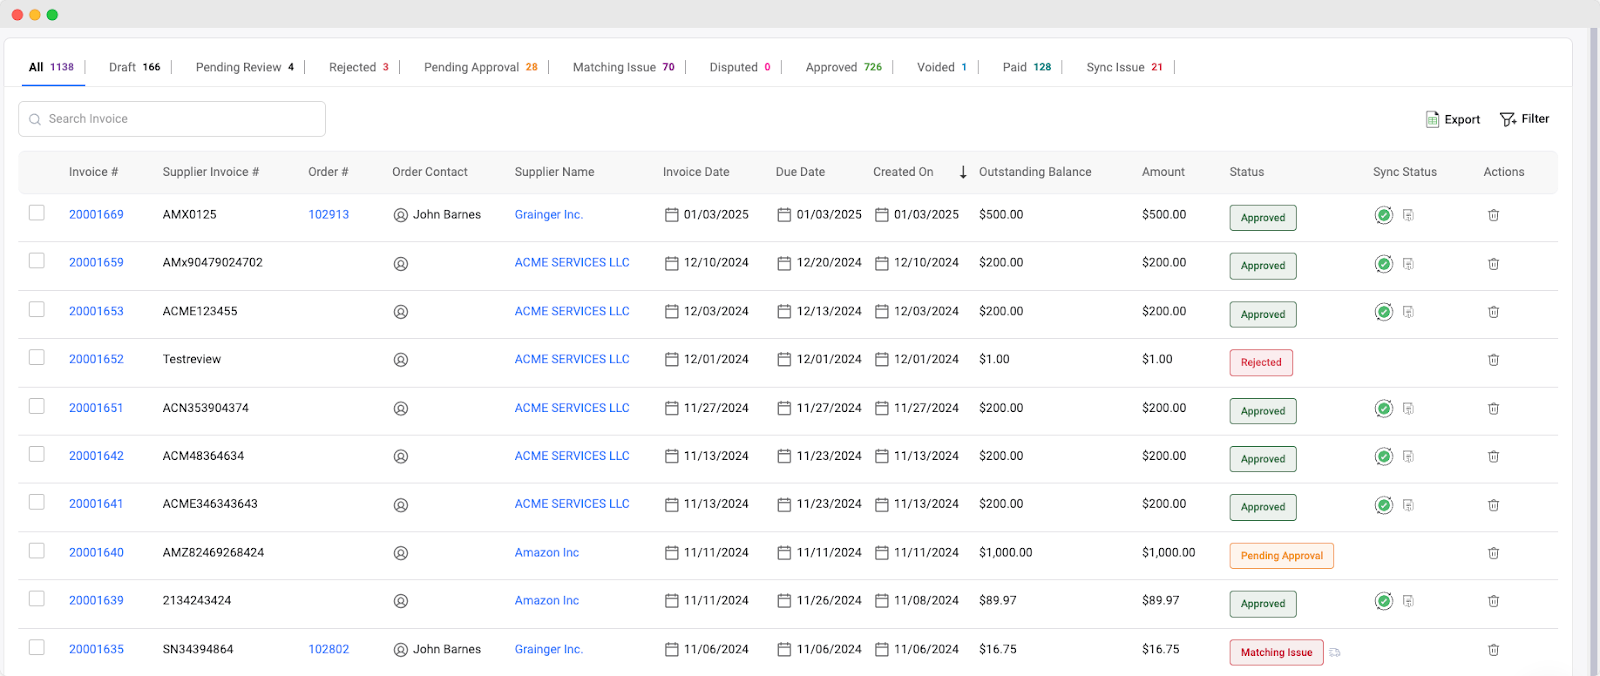This screenshot has width=1600, height=676.
Task: Open invoice number 20001651 link
Action: tap(96, 408)
